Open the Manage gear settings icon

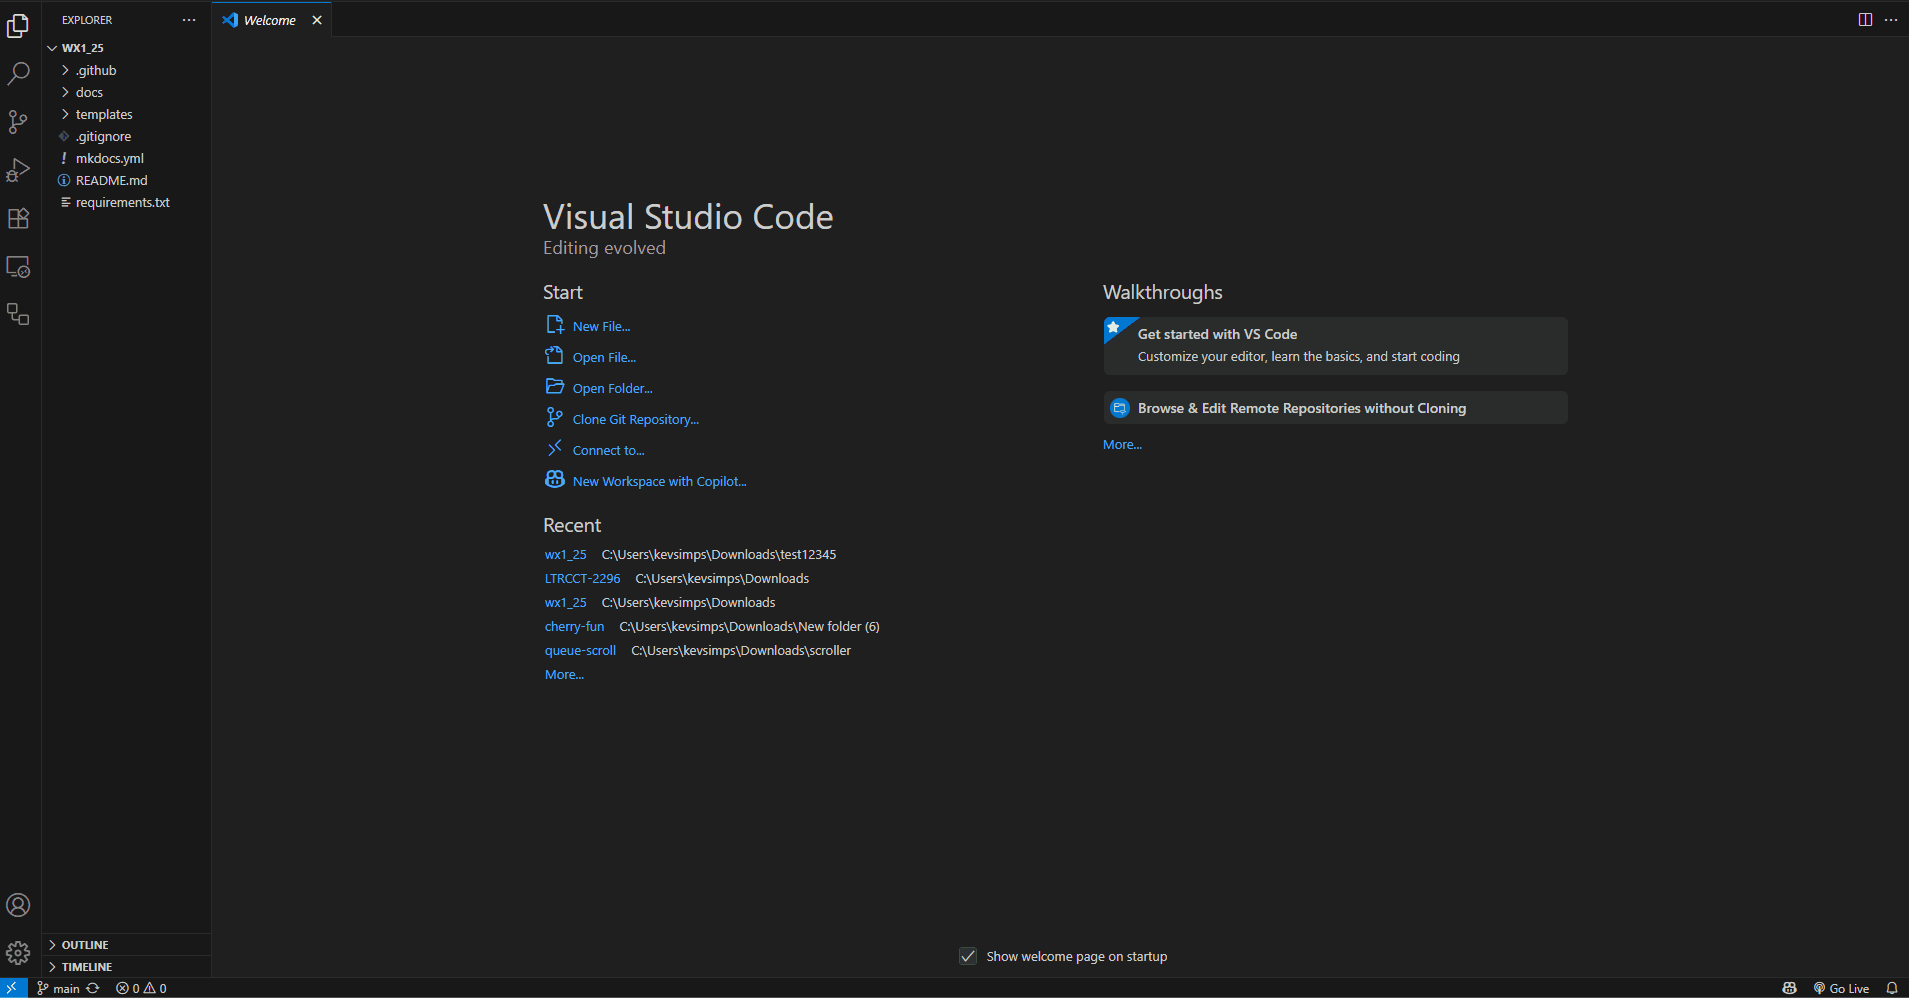18,953
